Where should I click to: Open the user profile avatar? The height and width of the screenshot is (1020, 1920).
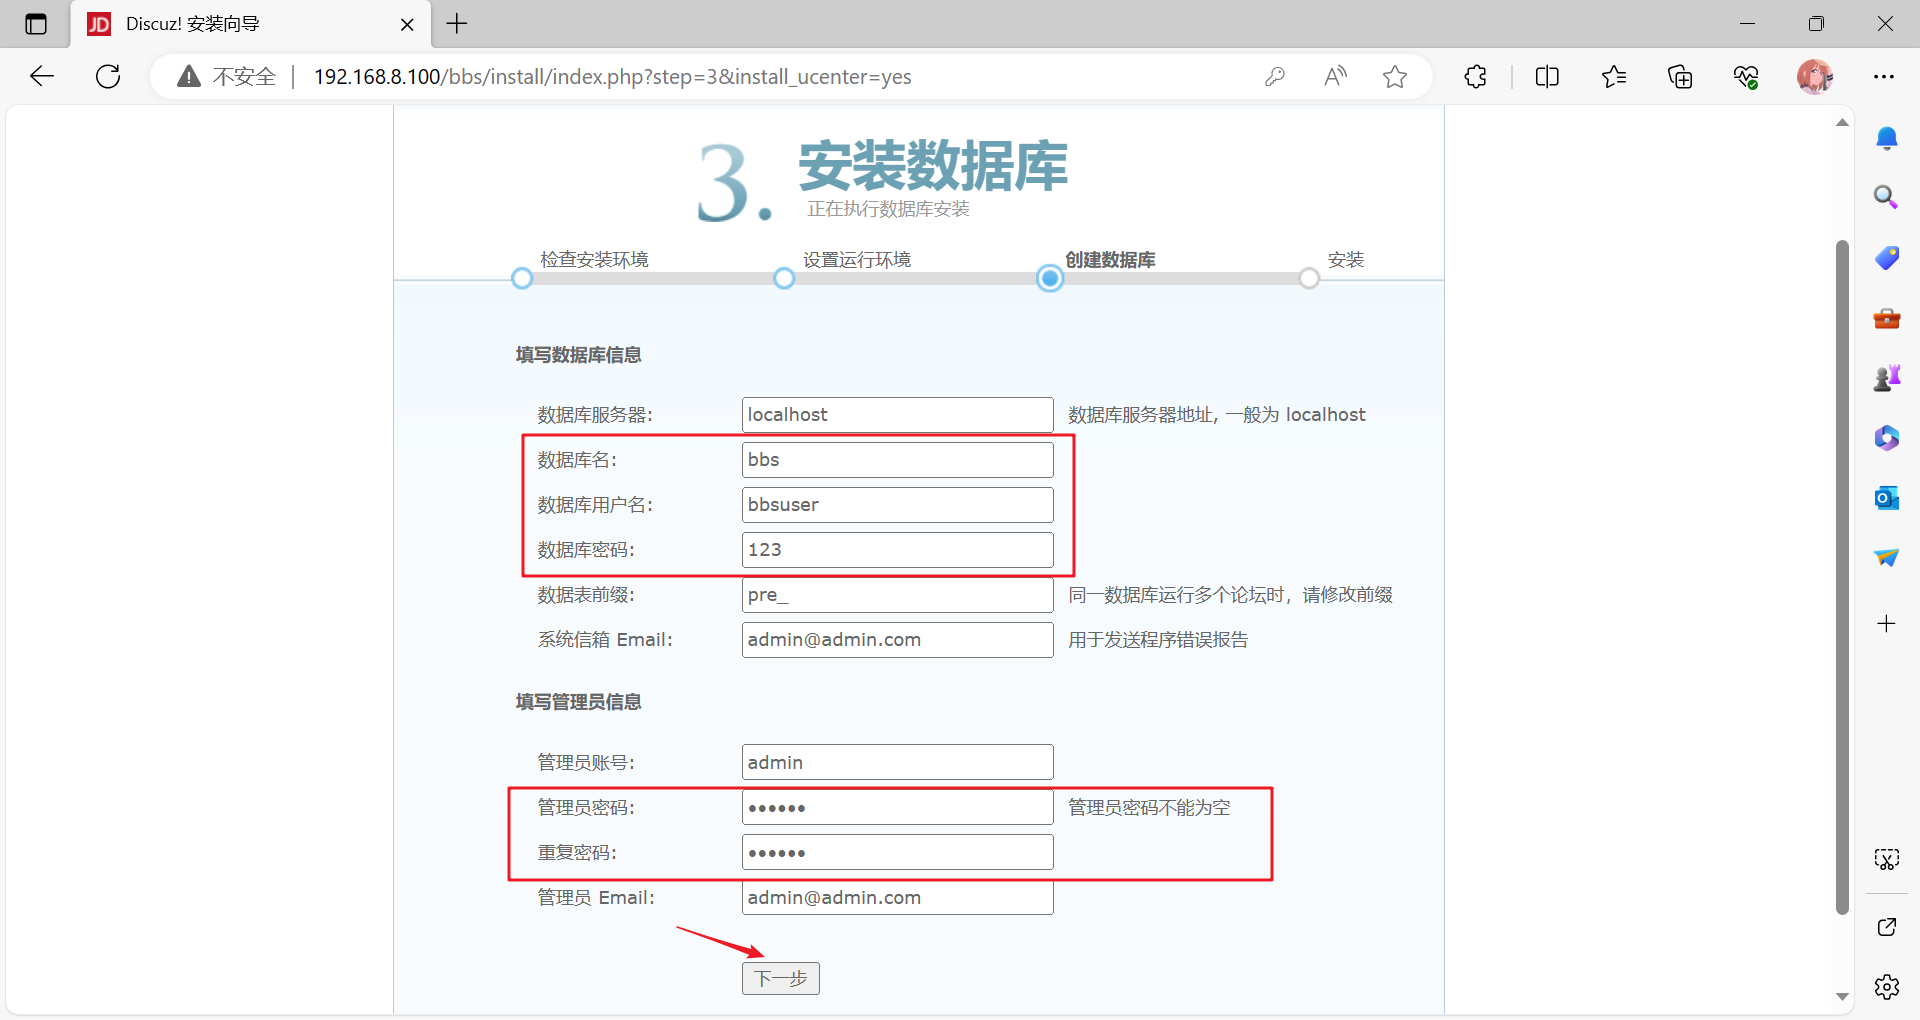pos(1815,76)
